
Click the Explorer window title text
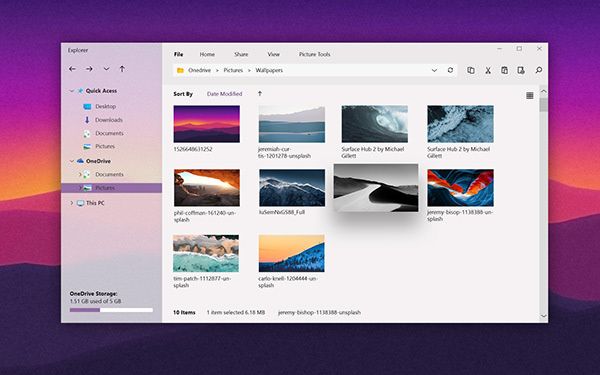pos(78,50)
